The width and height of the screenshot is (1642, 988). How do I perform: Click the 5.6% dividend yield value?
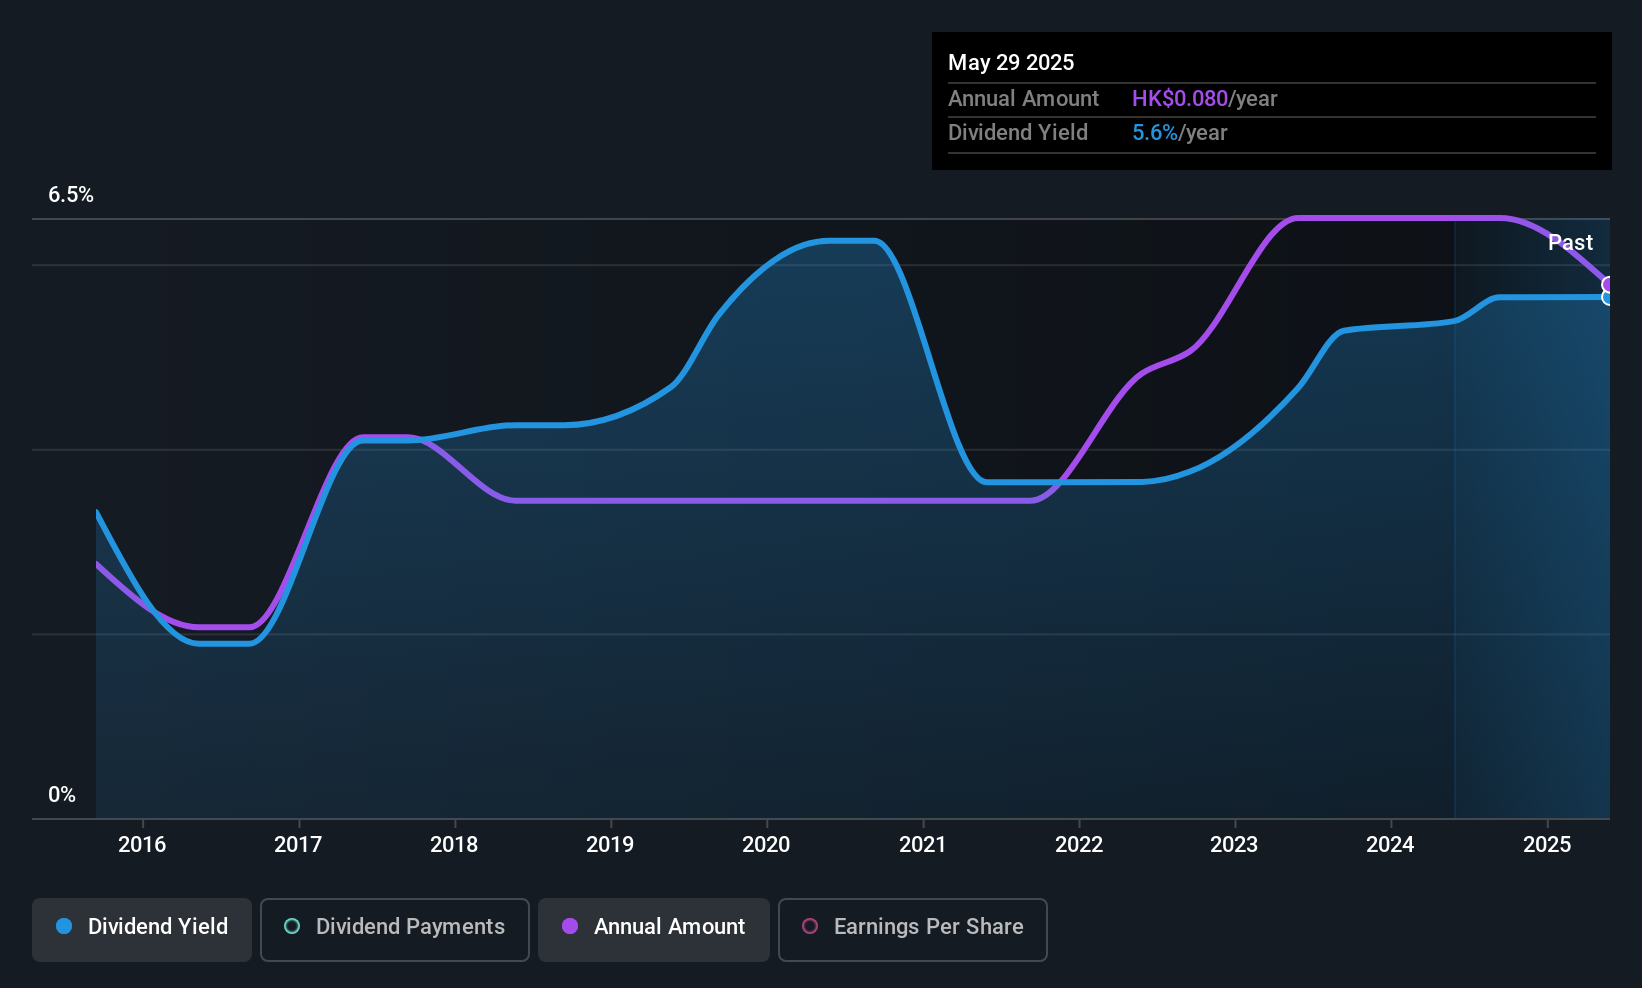1155,133
